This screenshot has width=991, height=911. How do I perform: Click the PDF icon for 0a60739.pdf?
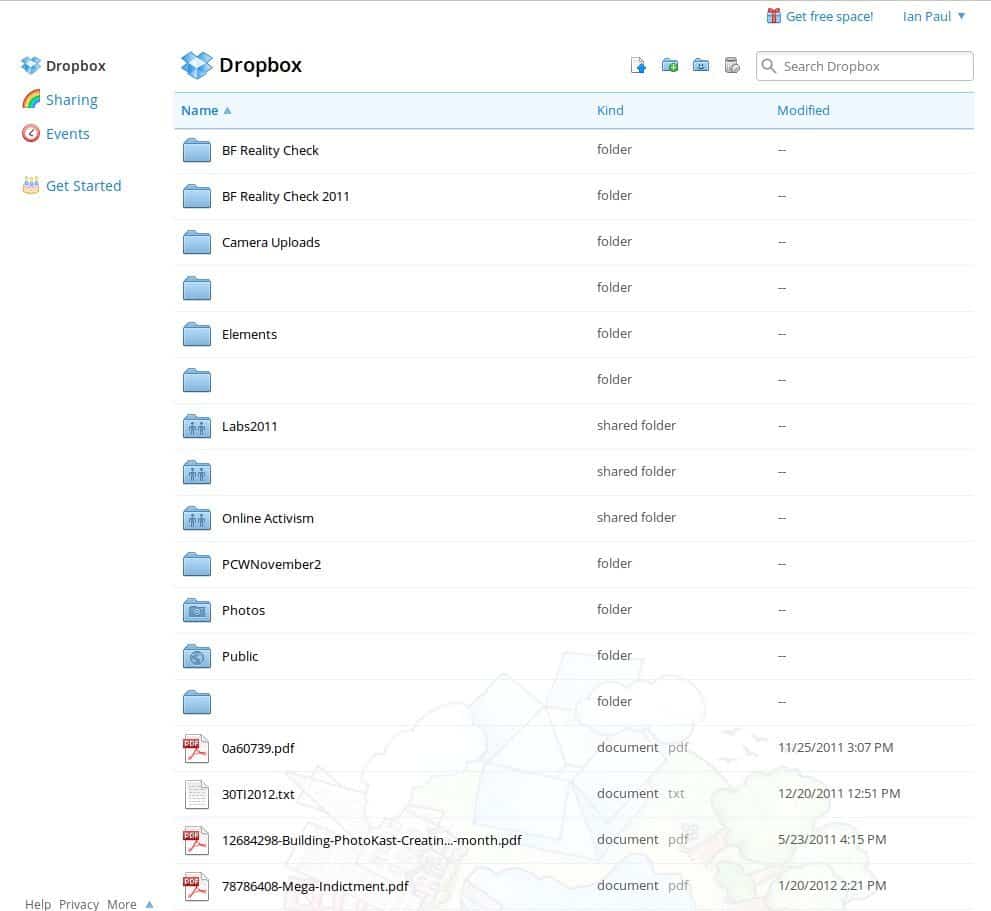[x=196, y=749]
